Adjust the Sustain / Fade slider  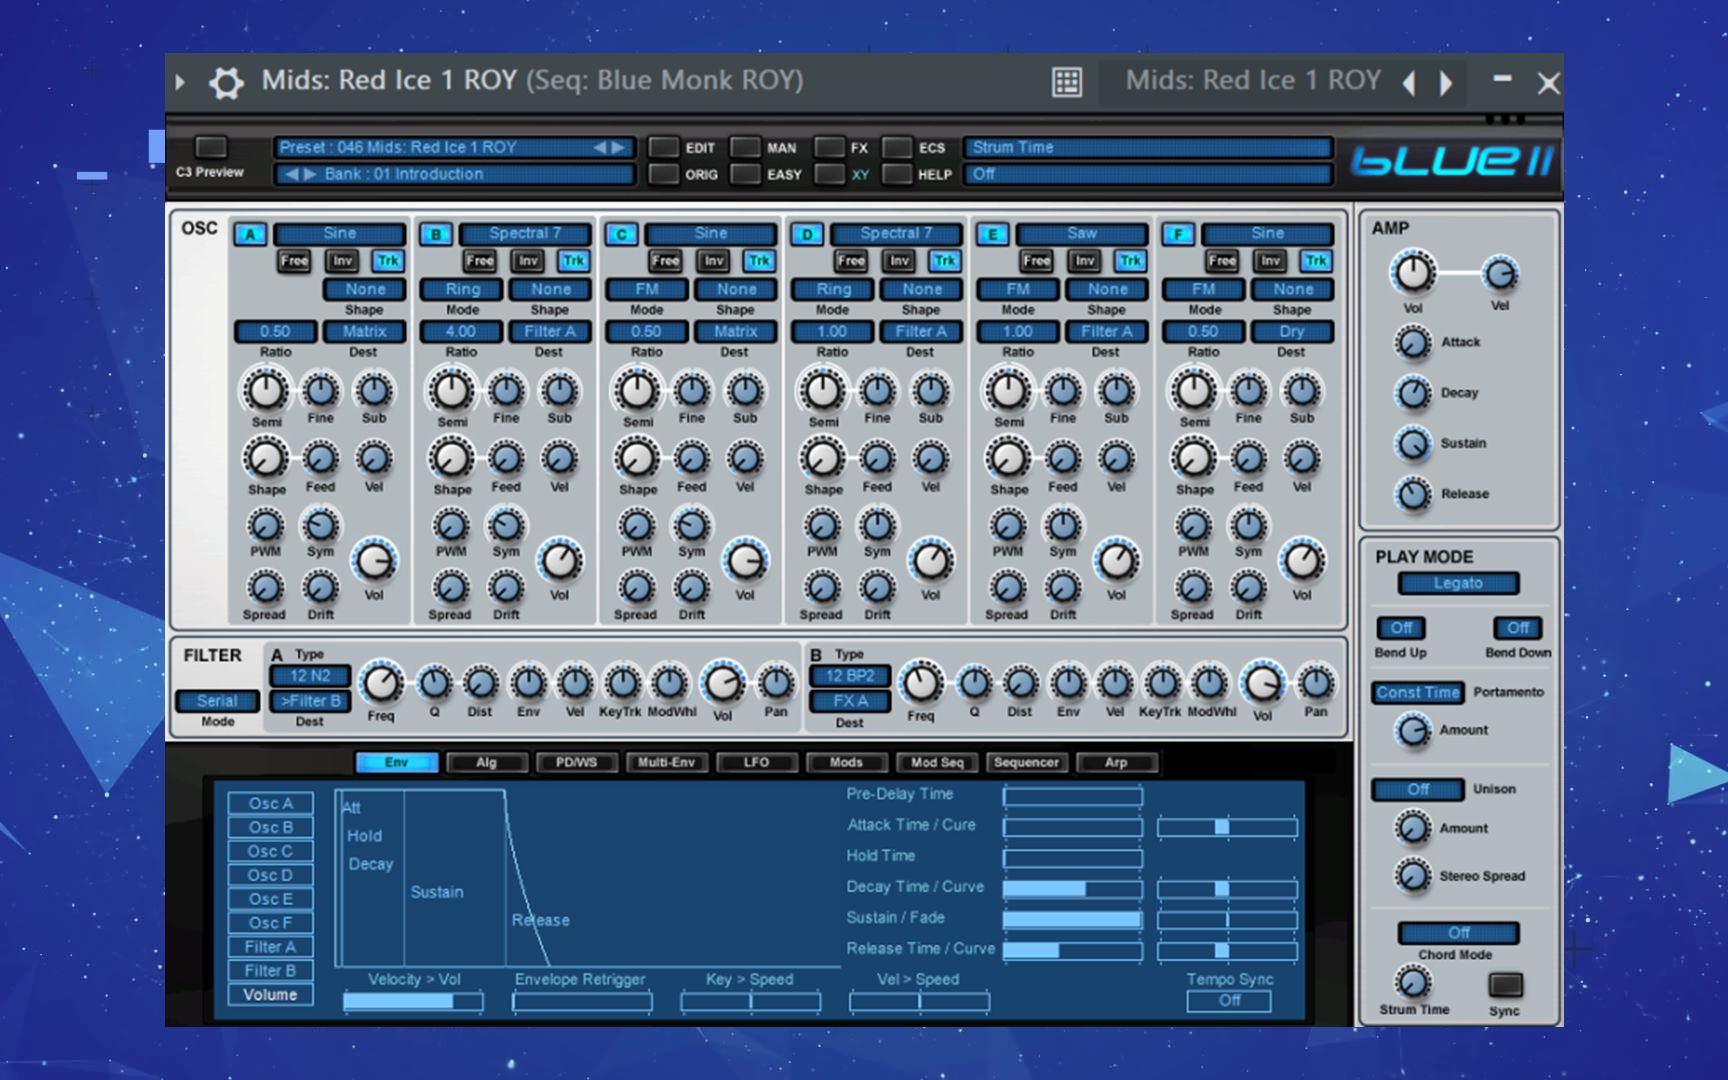point(1073,920)
